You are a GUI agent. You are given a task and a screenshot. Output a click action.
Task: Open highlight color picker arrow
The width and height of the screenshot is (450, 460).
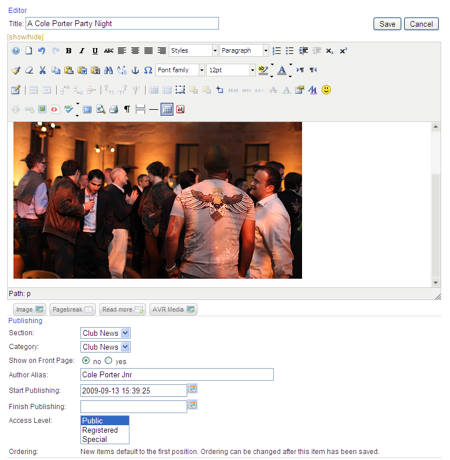pyautogui.click(x=272, y=70)
